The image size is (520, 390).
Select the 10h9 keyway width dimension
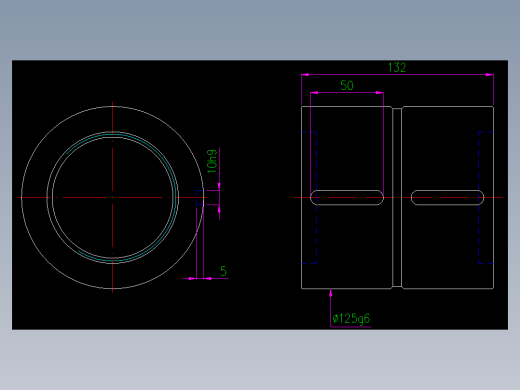pos(212,161)
